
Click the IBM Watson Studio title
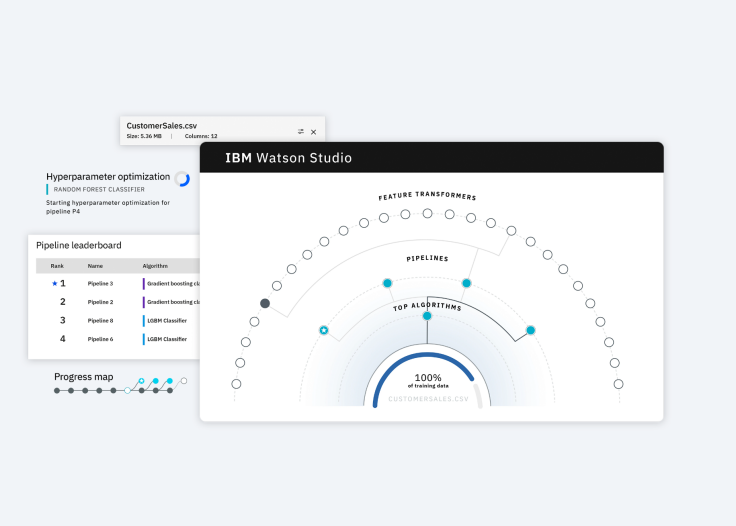tap(288, 158)
